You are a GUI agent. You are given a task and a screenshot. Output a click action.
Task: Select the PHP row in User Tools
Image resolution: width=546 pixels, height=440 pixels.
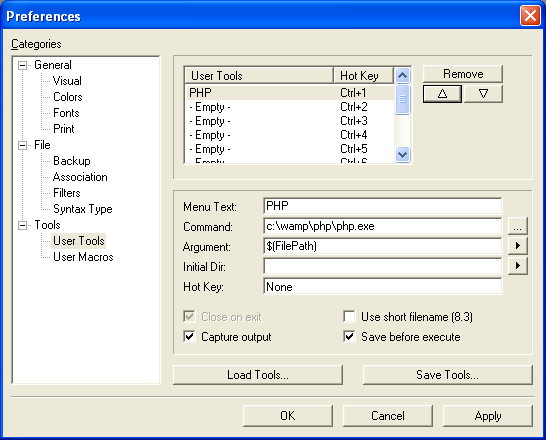pyautogui.click(x=290, y=93)
